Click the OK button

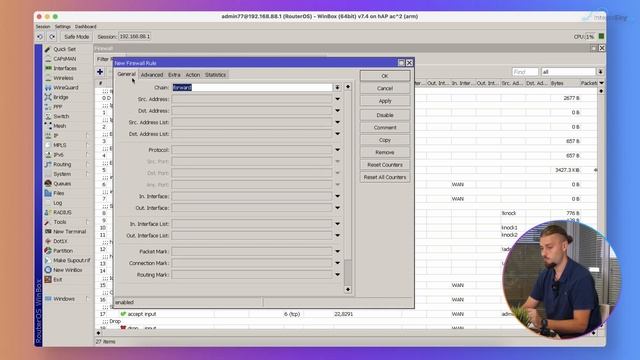click(x=385, y=76)
